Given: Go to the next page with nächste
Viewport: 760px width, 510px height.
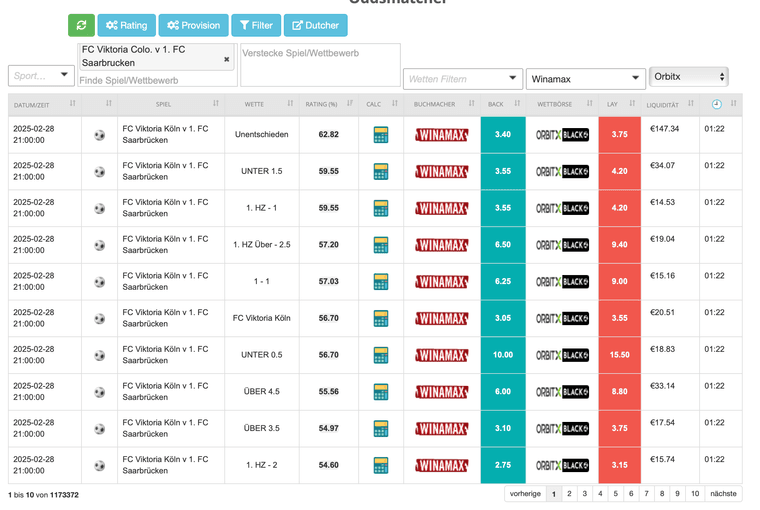Looking at the screenshot, I should [723, 494].
